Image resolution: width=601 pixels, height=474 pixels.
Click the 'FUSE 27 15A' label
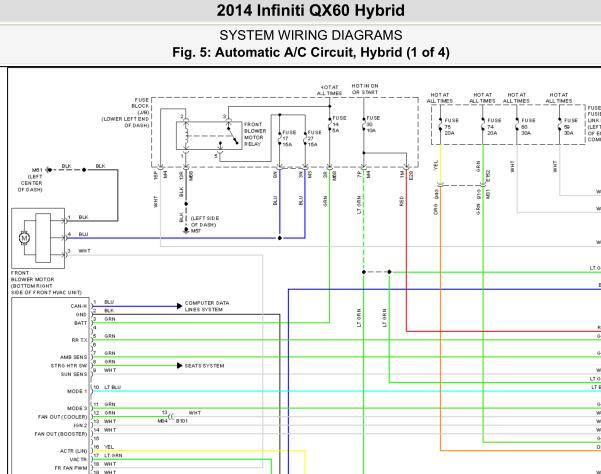[x=314, y=138]
